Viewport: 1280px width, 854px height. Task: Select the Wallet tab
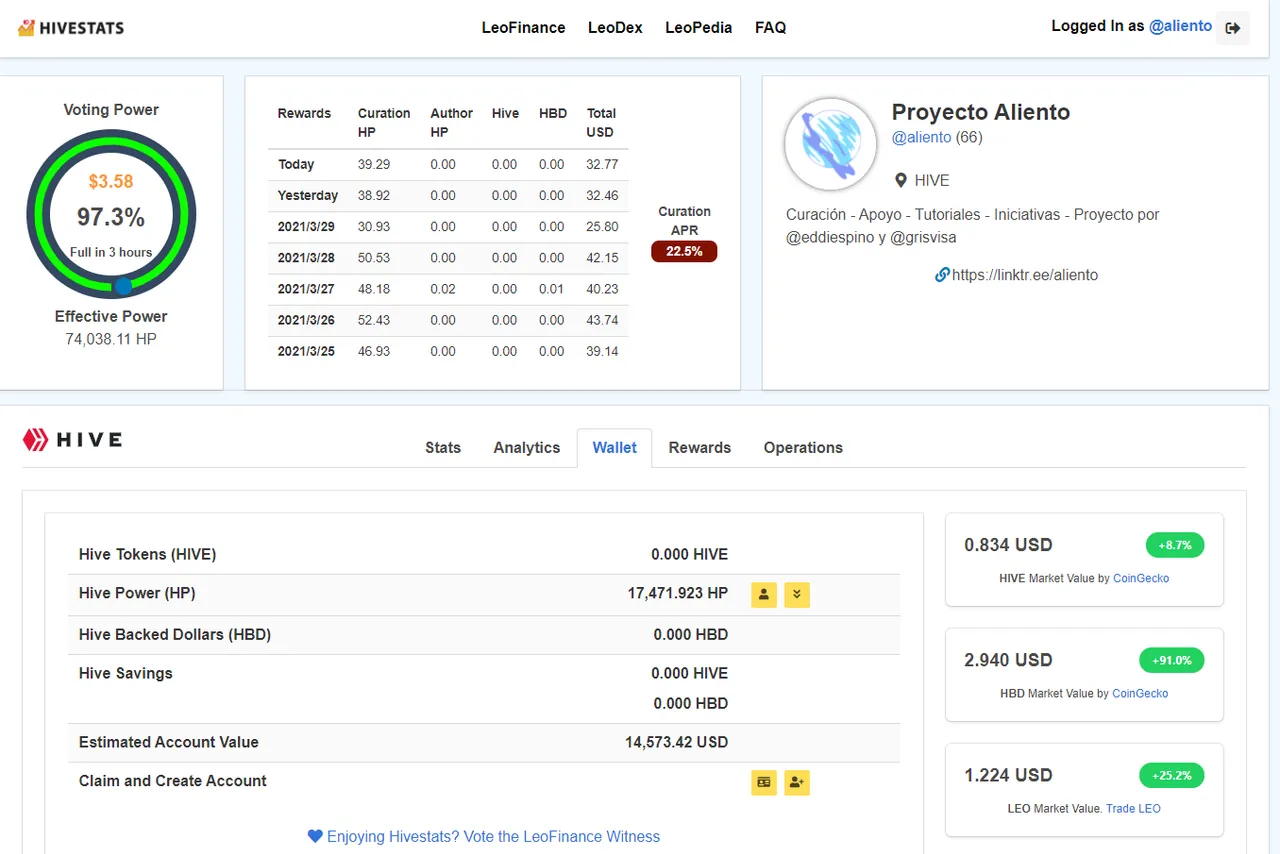614,448
